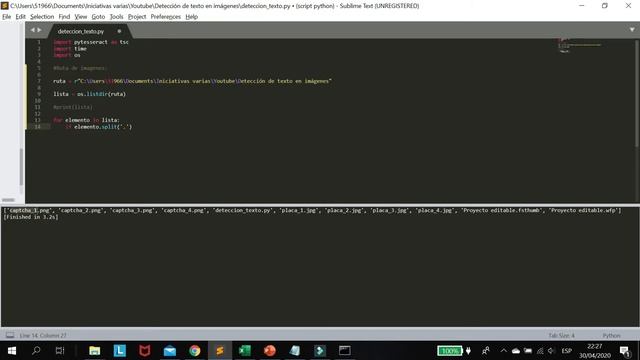Open Google Chrome from taskbar
640x360 pixels.
pyautogui.click(x=195, y=351)
